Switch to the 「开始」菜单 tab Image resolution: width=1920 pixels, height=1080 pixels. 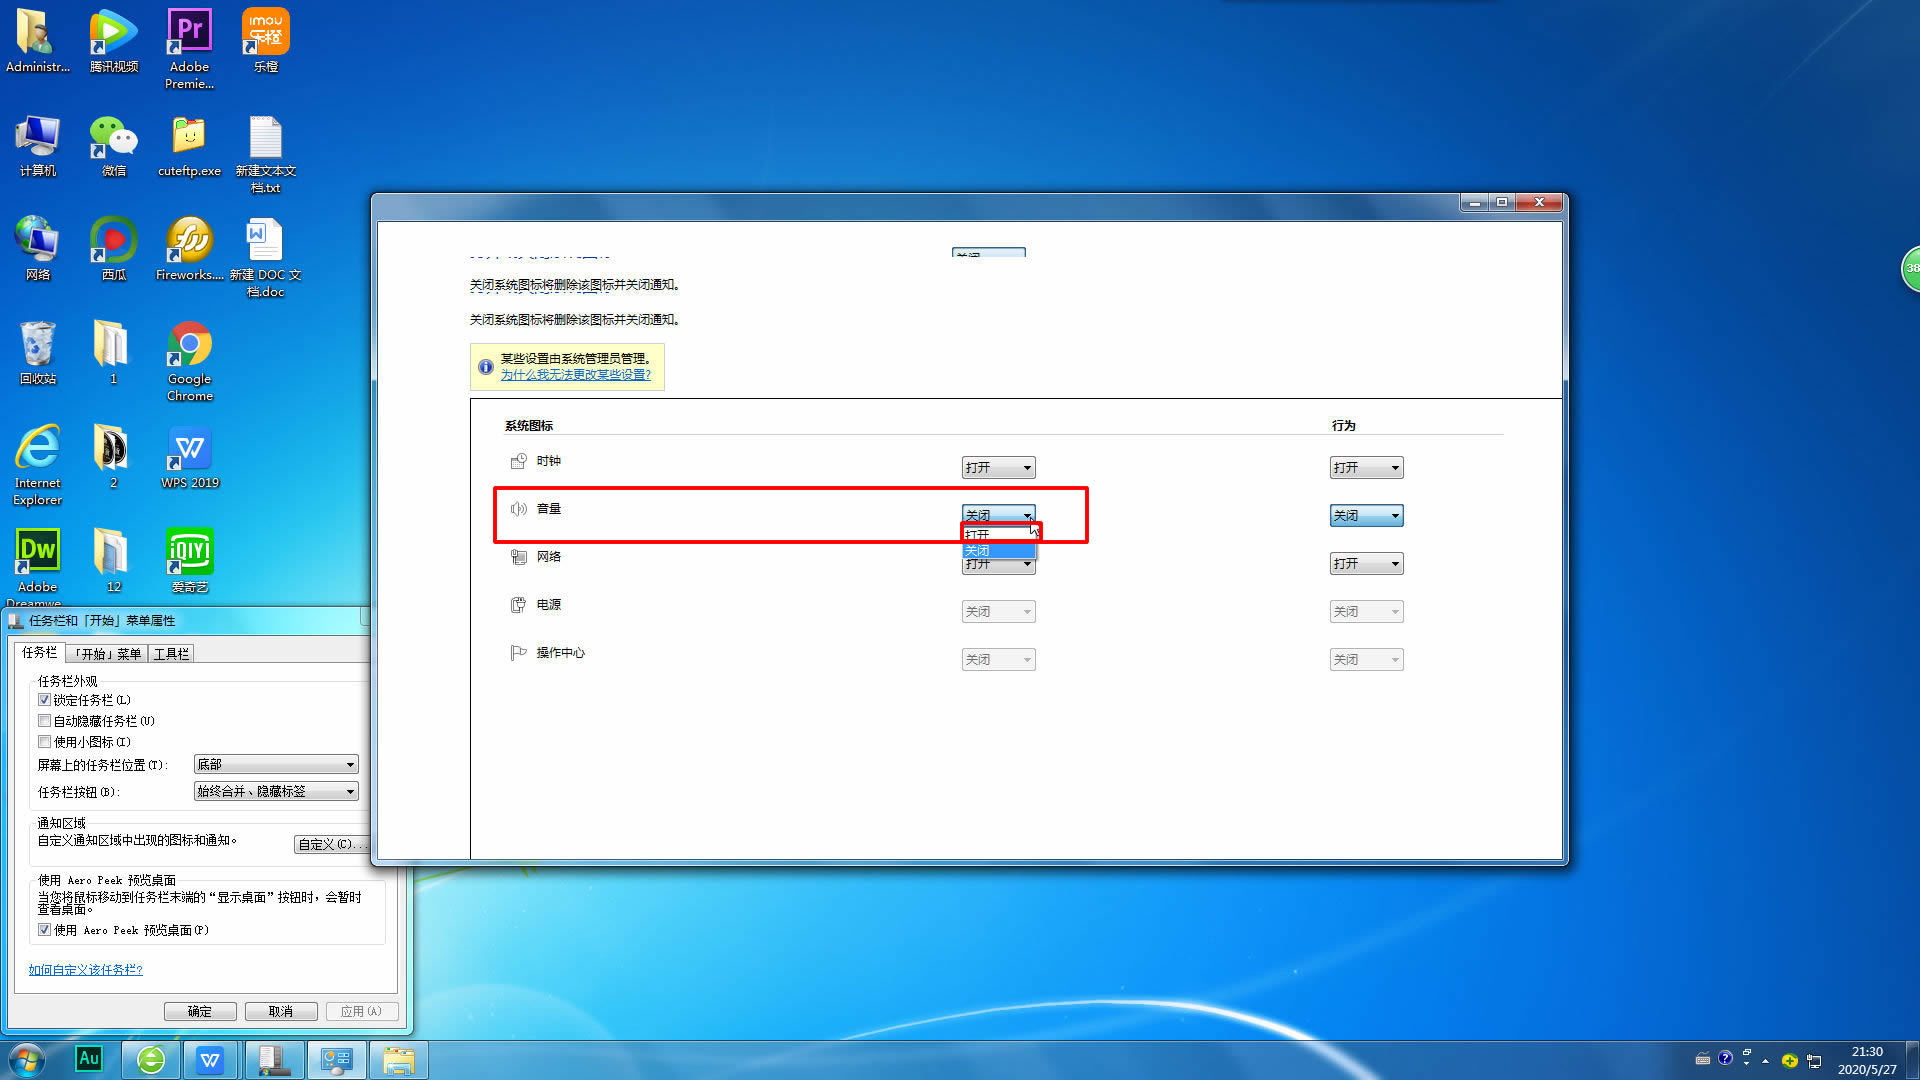click(107, 653)
